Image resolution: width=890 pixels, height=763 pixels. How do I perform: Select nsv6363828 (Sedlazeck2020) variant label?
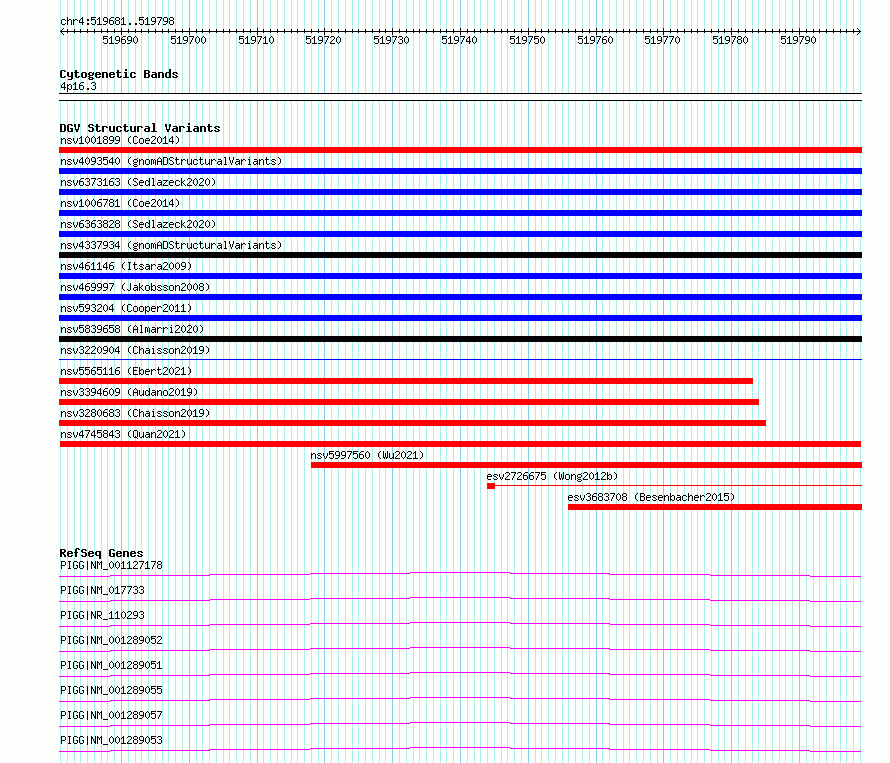(138, 224)
